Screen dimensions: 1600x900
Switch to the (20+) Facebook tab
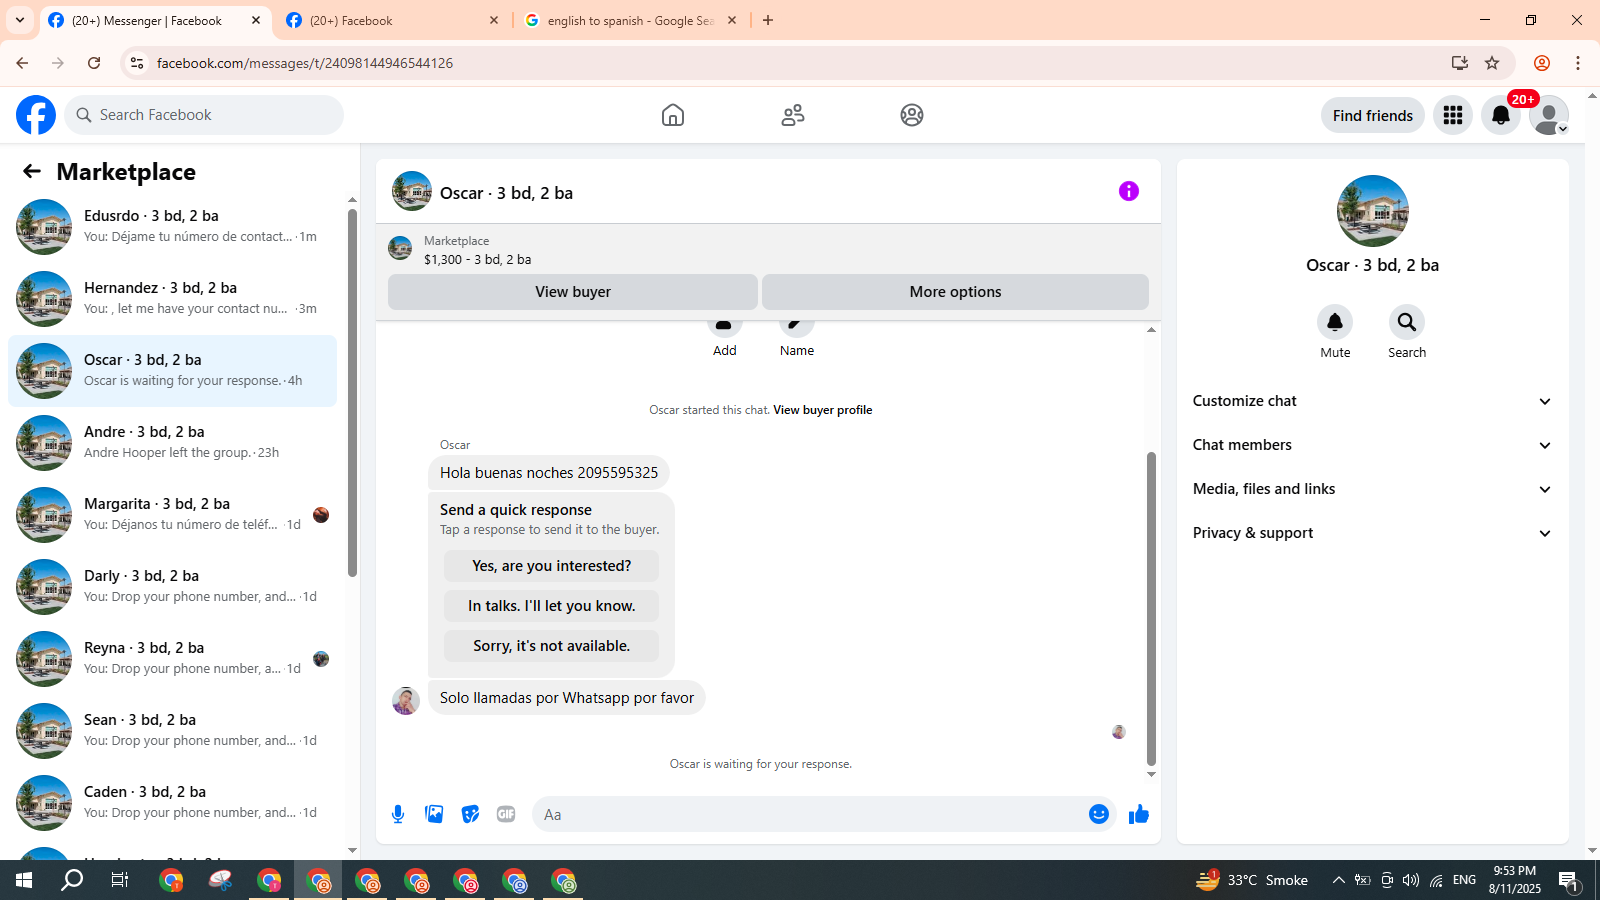point(391,20)
